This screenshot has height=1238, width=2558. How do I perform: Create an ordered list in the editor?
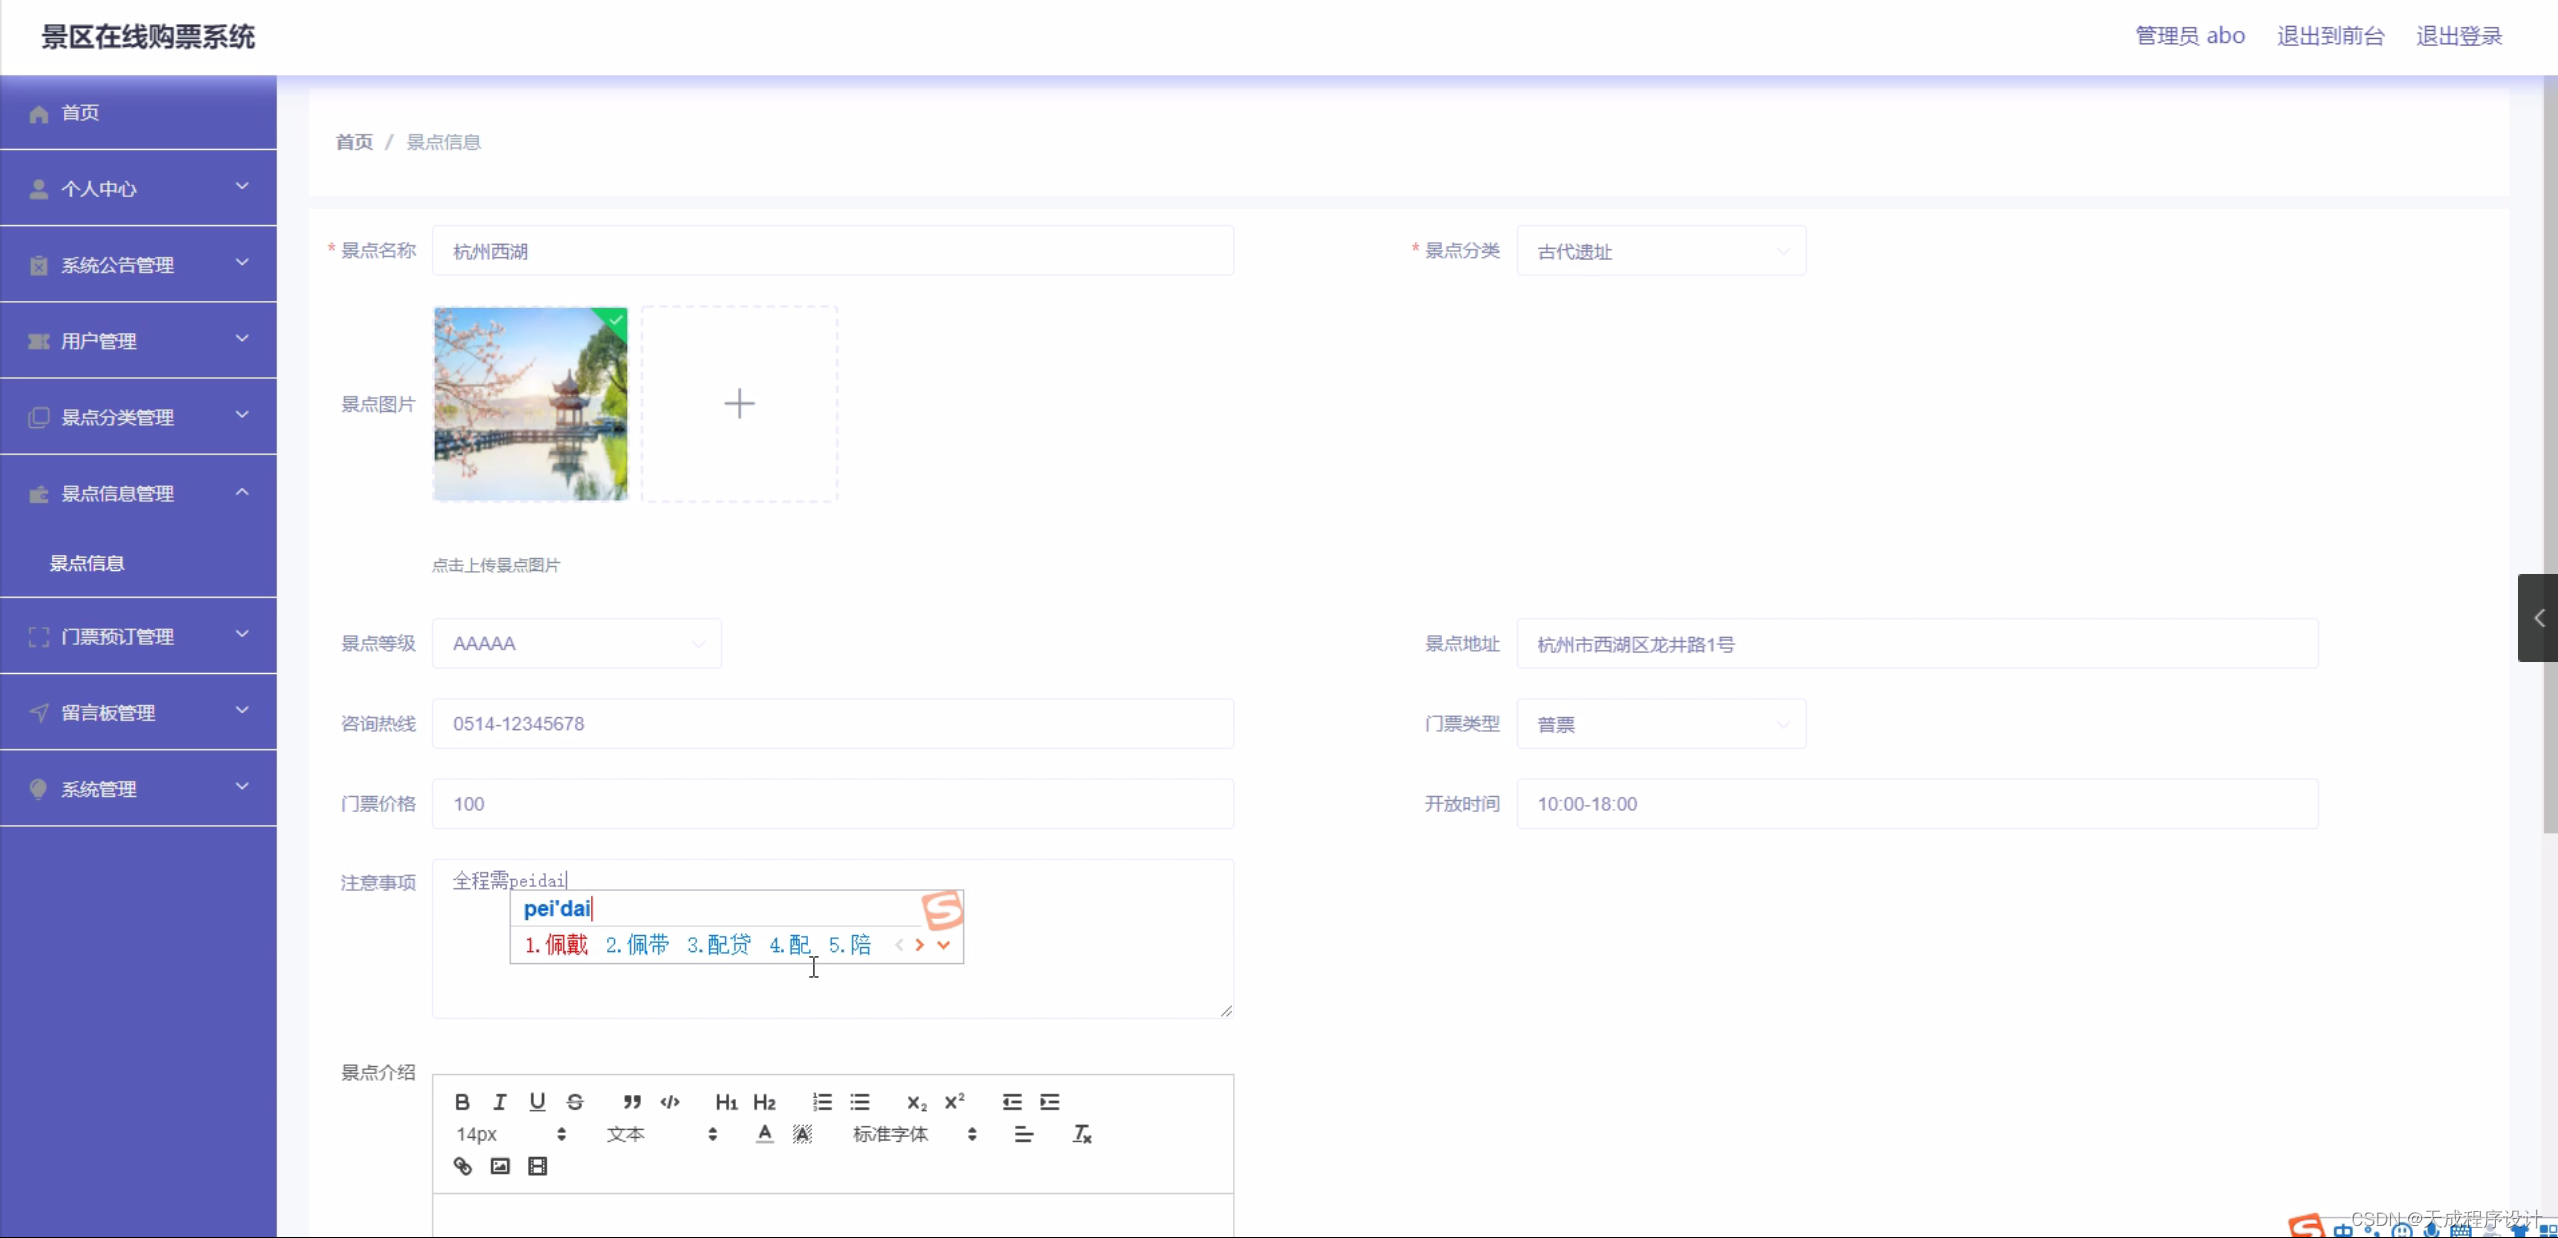821,1103
